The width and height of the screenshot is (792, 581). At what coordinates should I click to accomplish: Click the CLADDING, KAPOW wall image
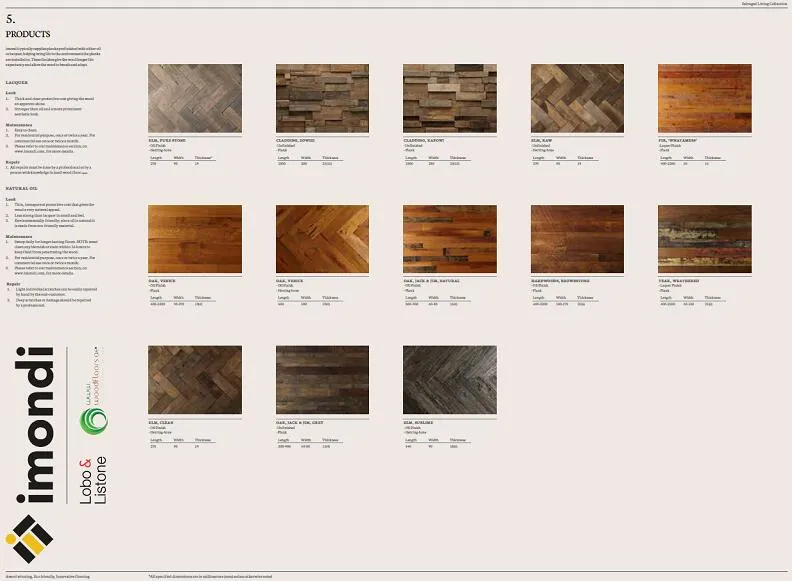[x=450, y=98]
